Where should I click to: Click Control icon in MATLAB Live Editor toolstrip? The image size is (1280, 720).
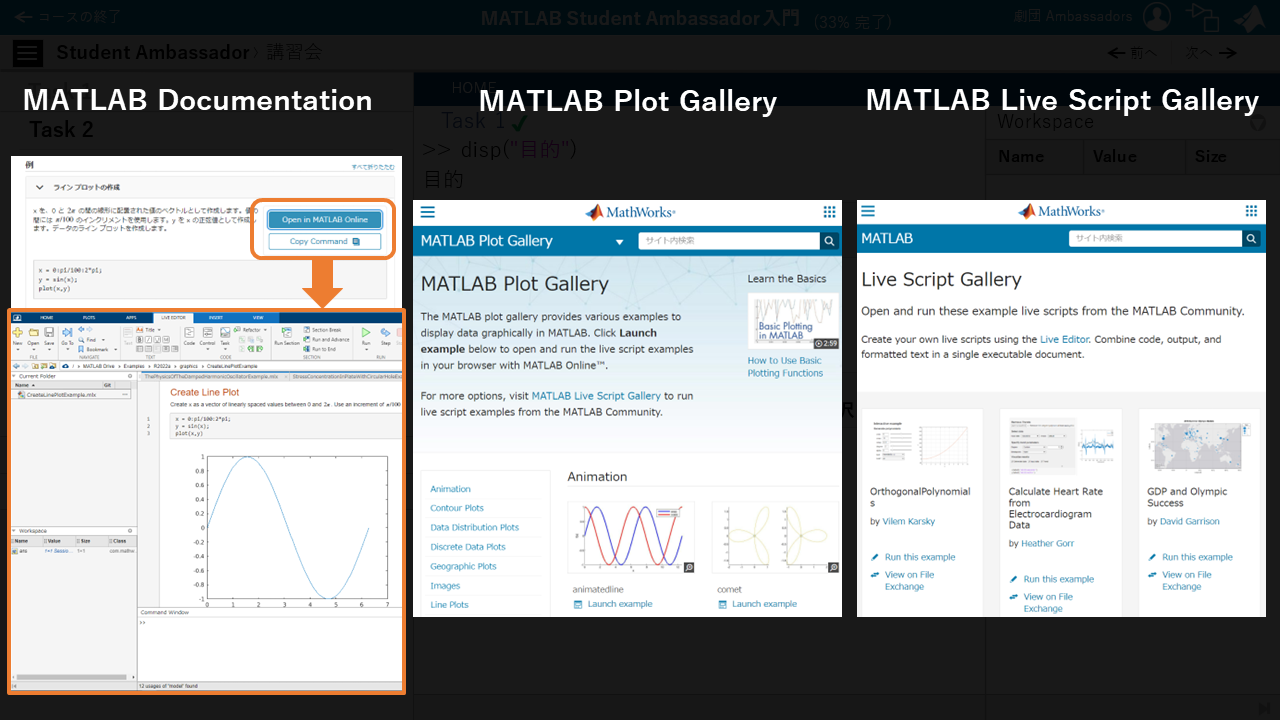coord(208,332)
